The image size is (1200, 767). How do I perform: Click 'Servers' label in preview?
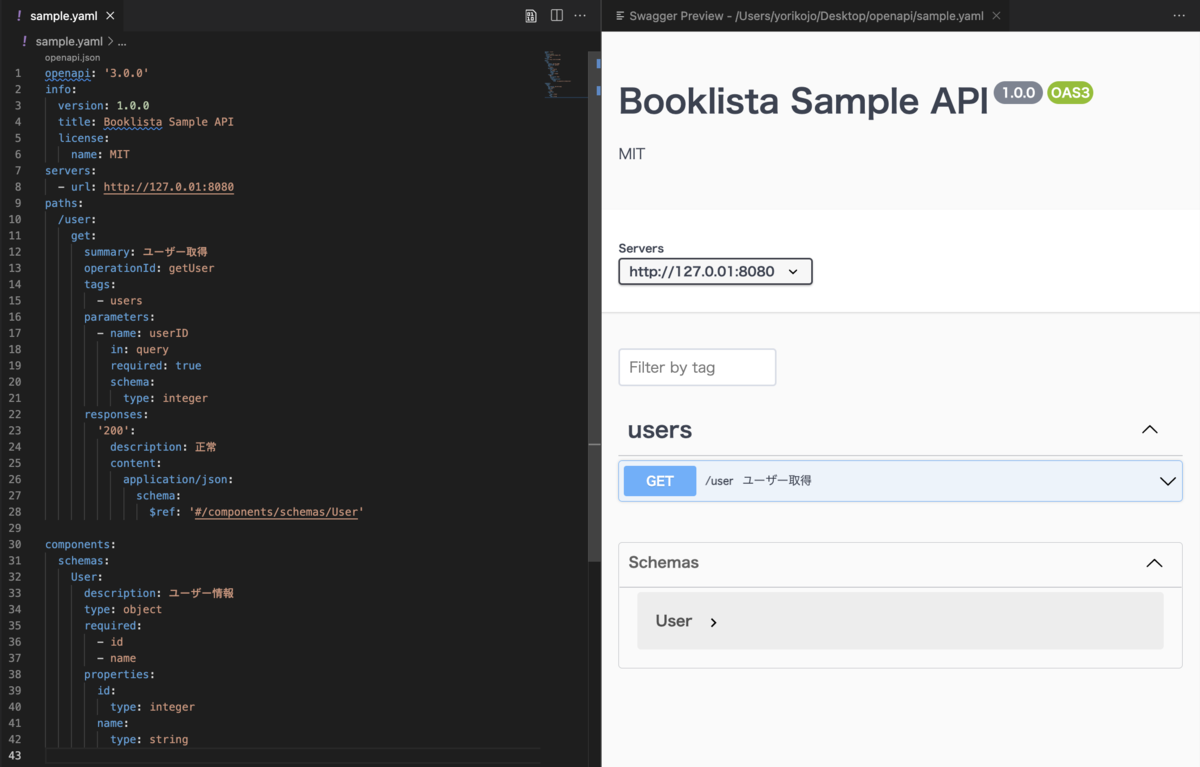pos(641,248)
